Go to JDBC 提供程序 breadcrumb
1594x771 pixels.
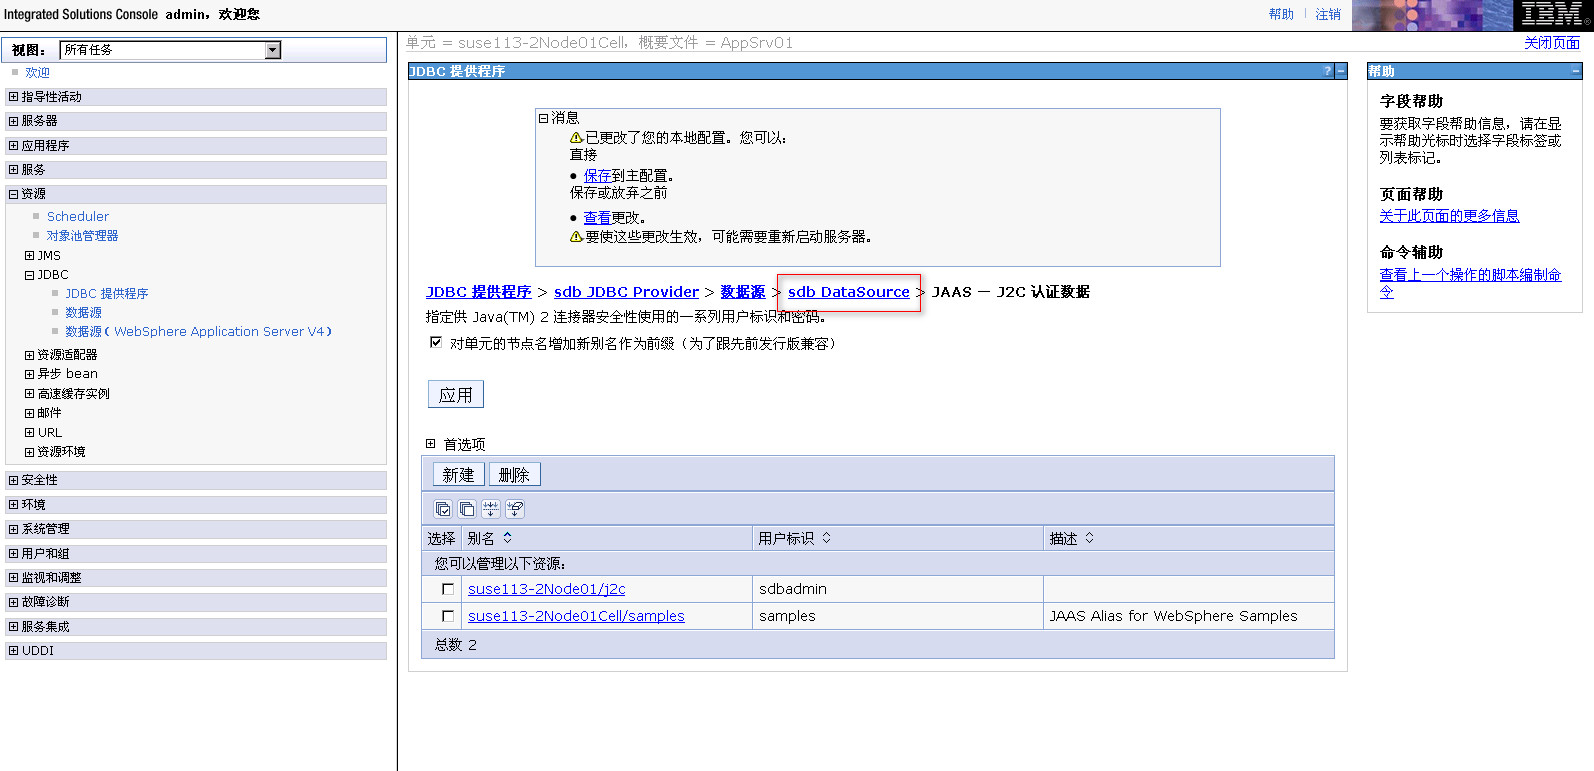coord(479,292)
